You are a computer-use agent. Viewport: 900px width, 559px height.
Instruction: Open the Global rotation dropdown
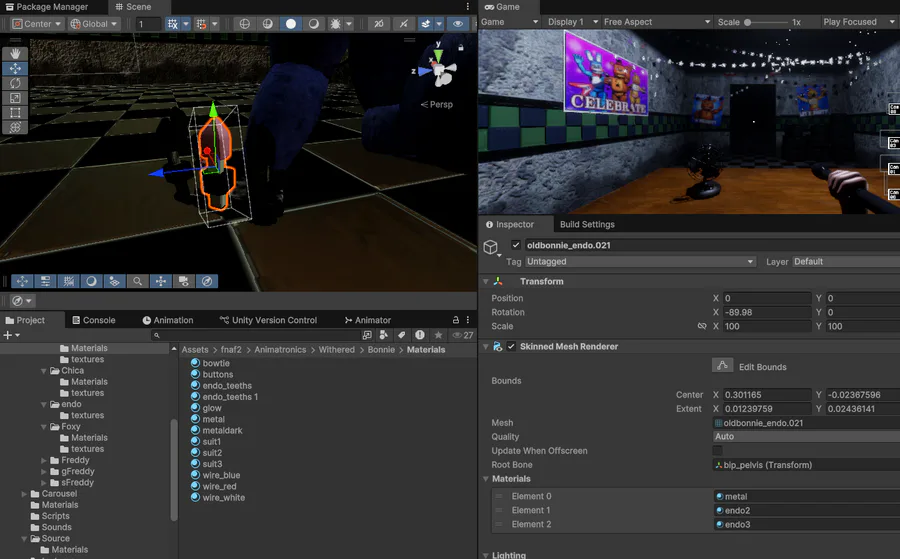coord(94,24)
